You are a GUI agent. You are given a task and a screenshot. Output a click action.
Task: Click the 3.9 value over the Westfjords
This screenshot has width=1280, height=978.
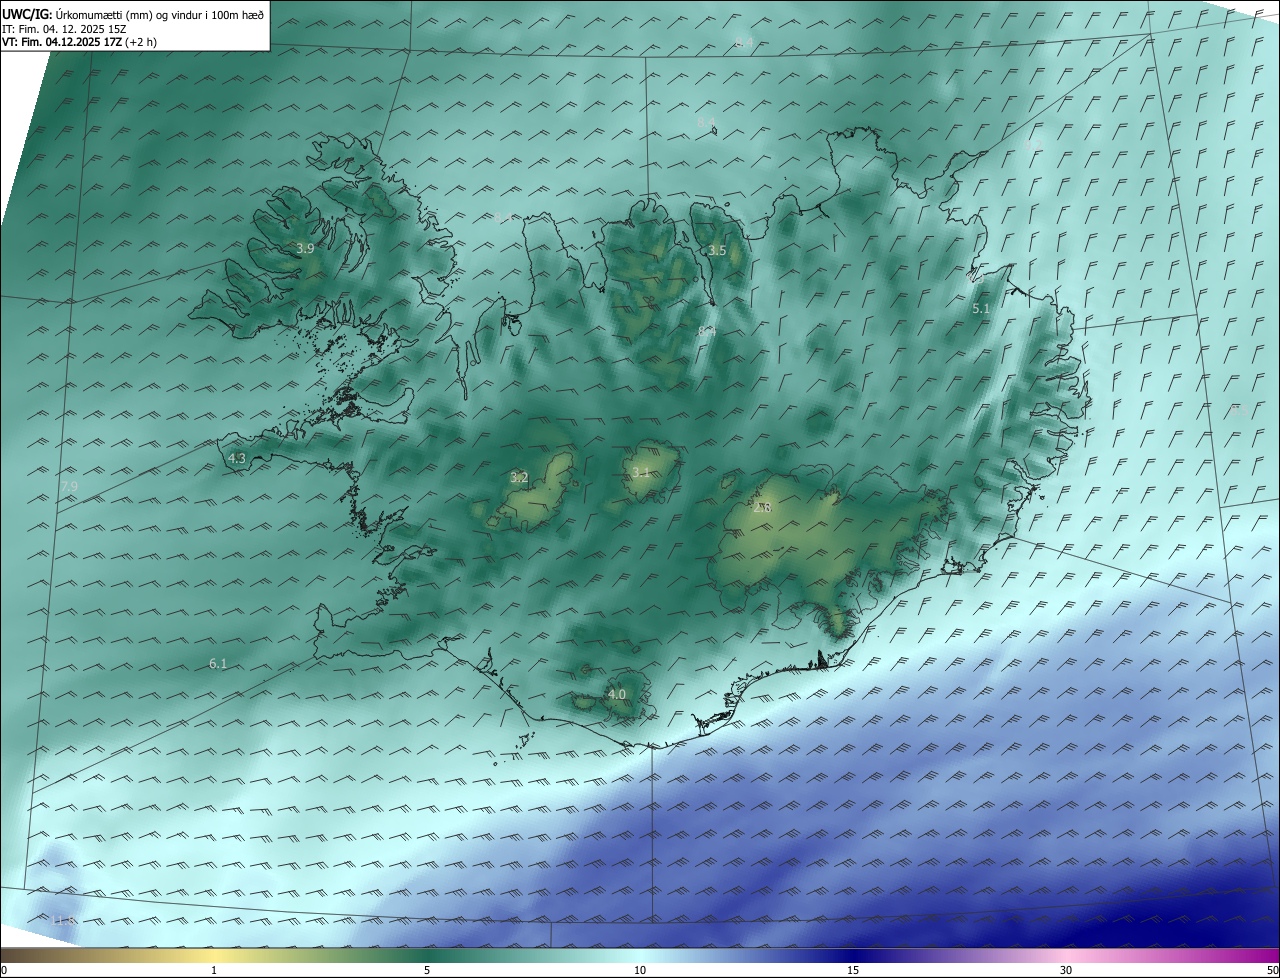tap(305, 248)
